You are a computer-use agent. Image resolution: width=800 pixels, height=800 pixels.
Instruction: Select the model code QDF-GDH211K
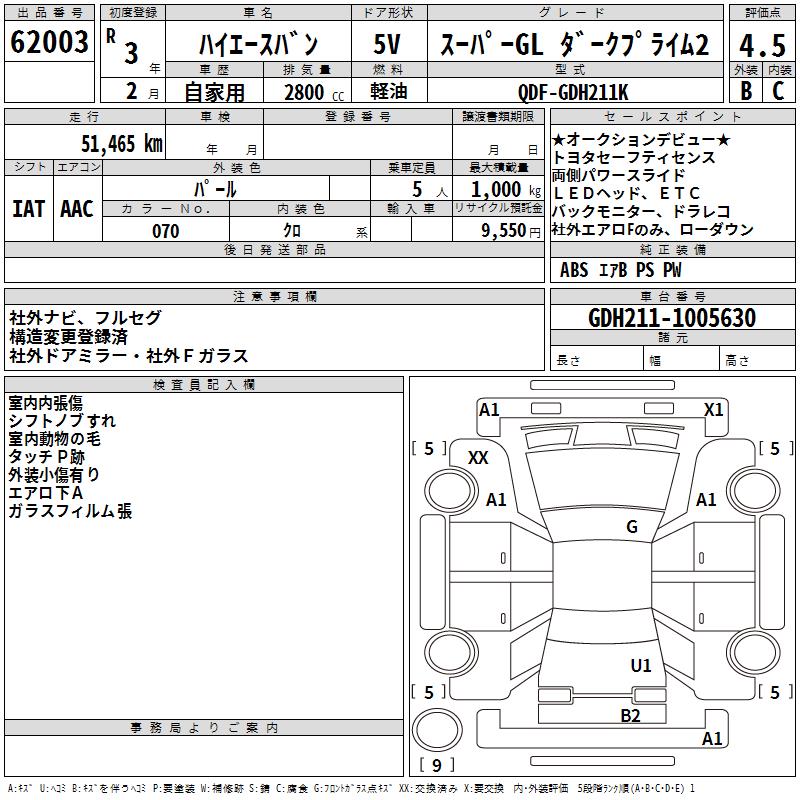[x=573, y=93]
